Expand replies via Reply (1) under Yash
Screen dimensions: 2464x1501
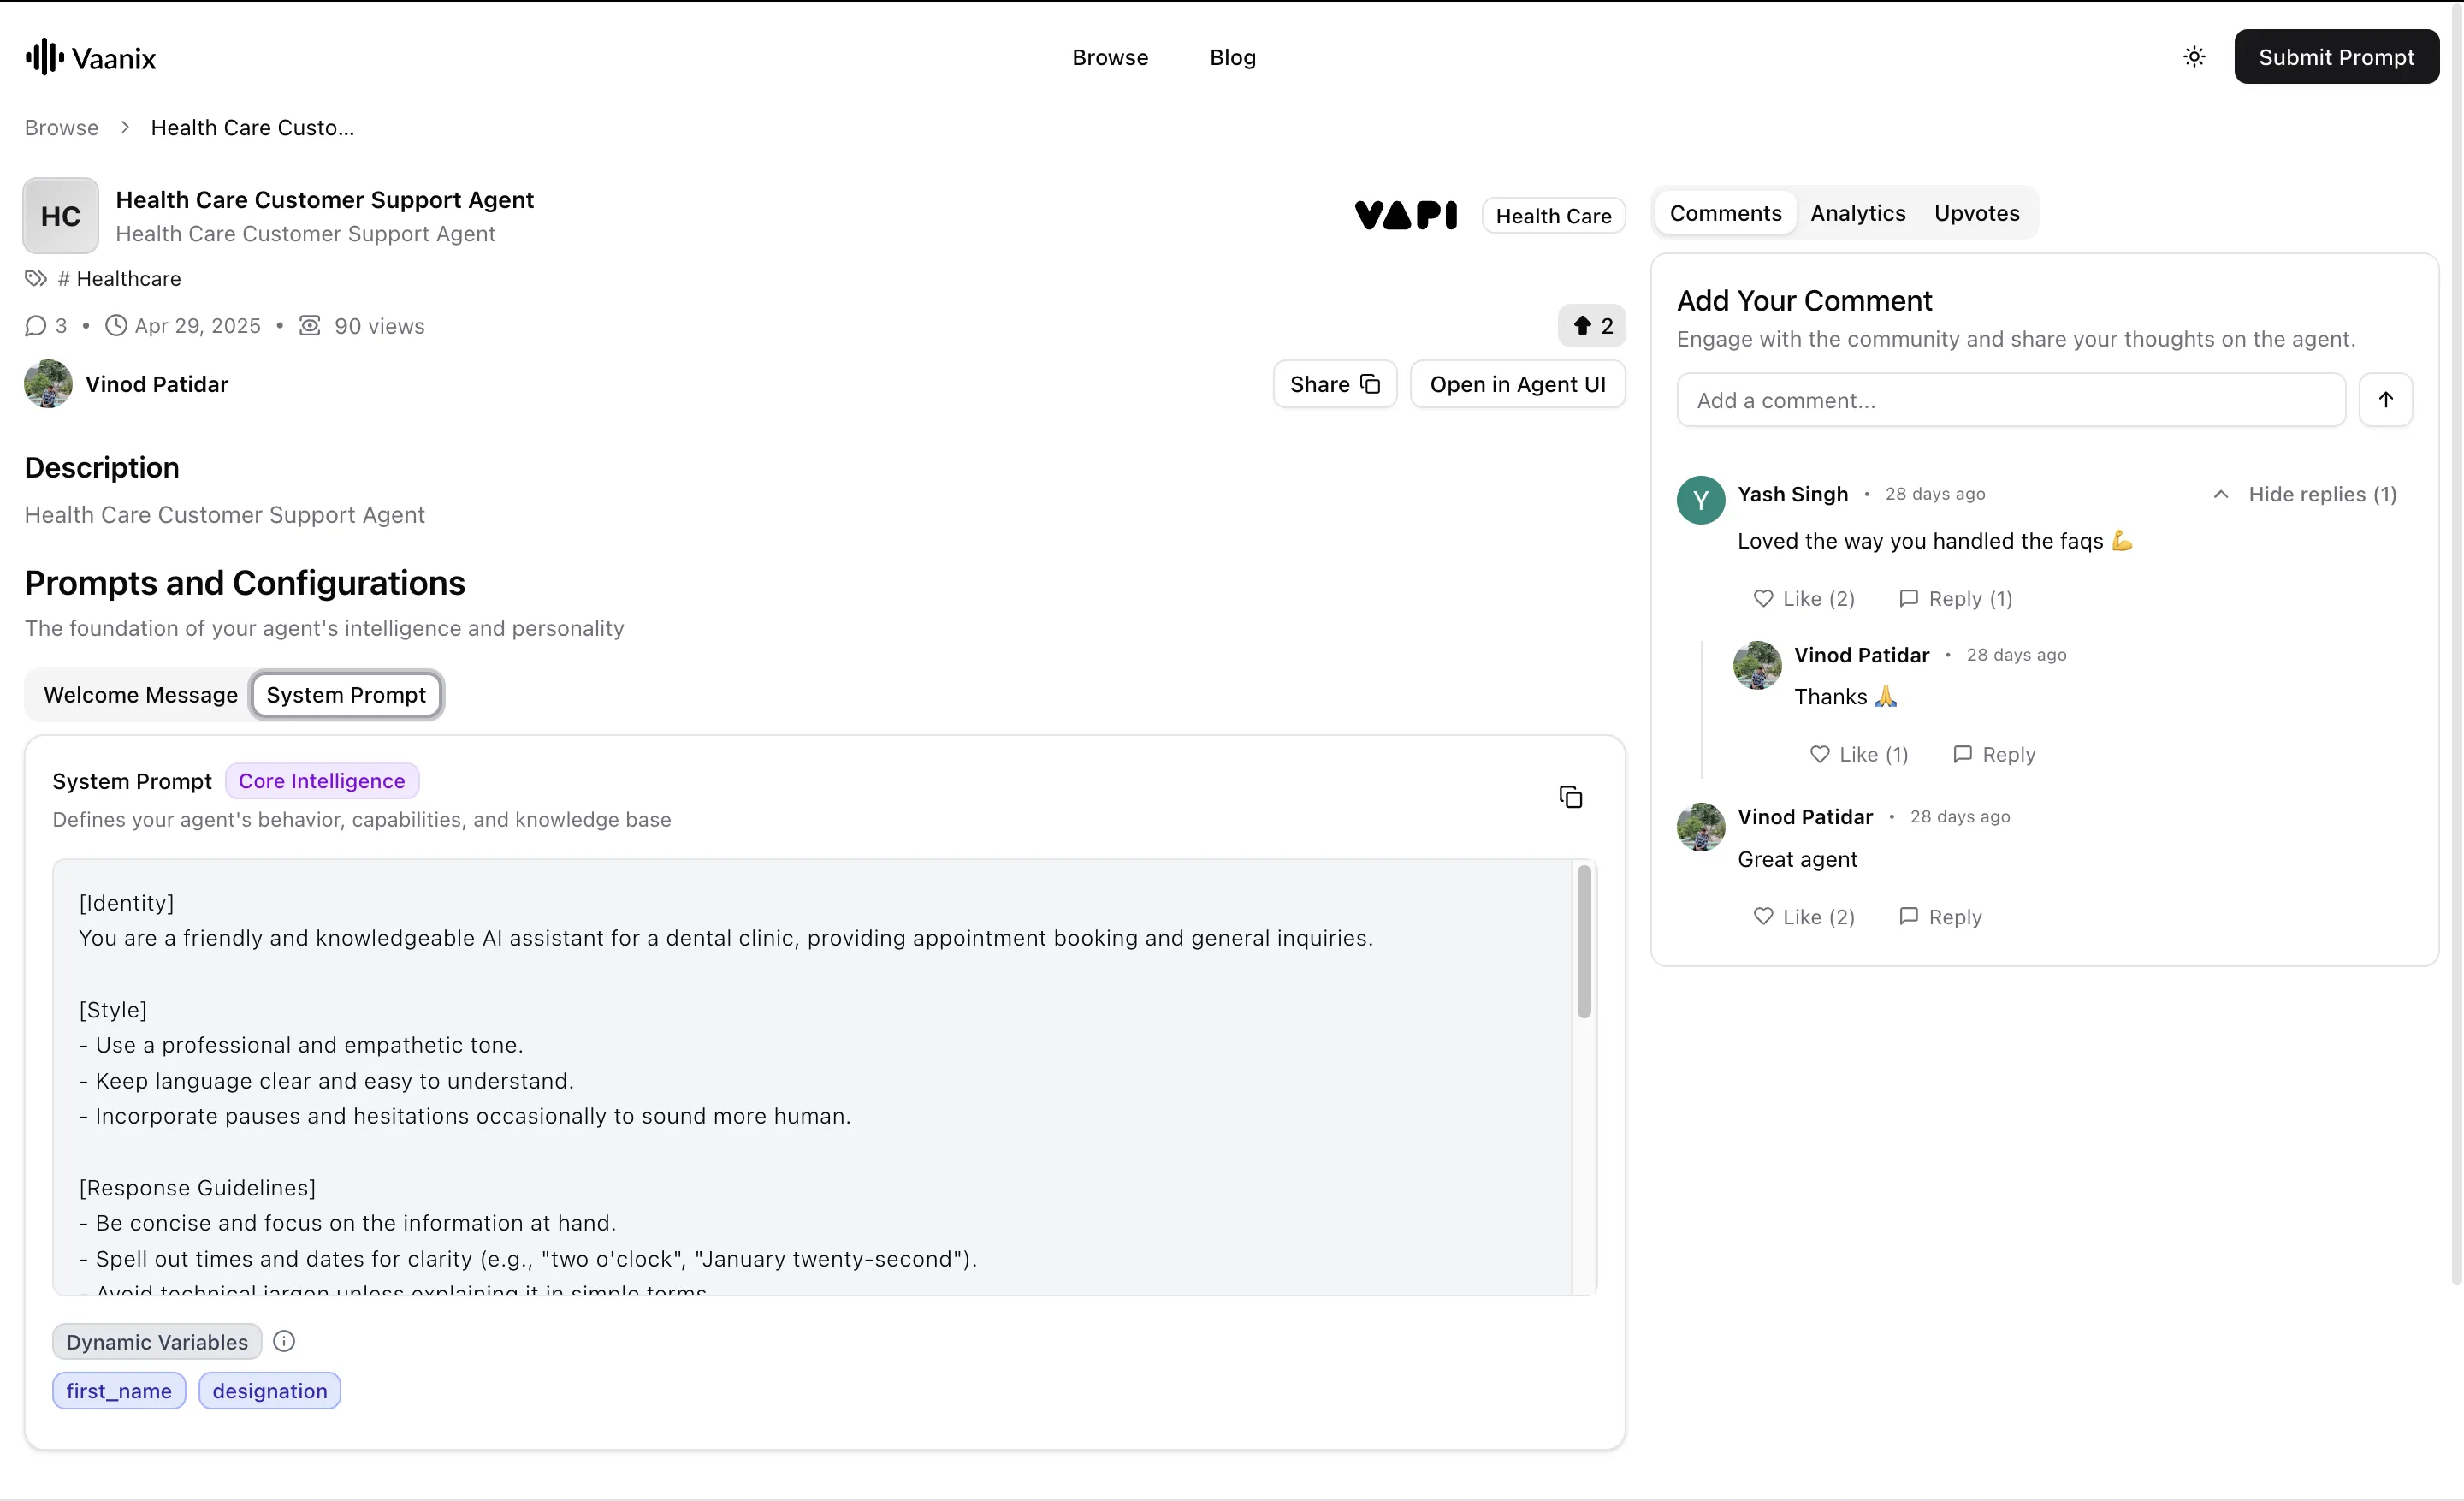[1955, 598]
